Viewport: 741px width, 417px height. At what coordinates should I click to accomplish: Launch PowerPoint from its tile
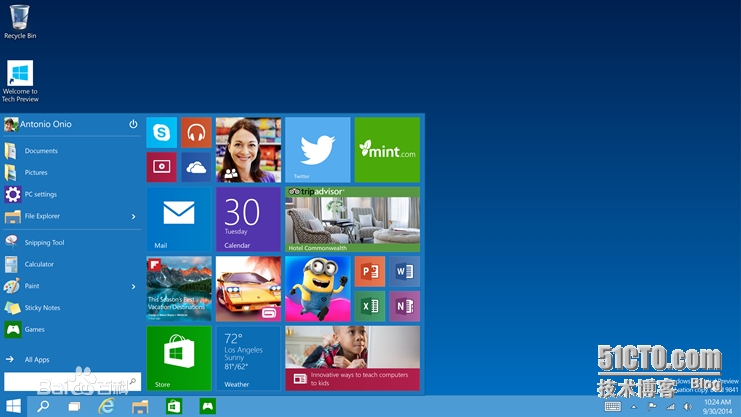(370, 272)
